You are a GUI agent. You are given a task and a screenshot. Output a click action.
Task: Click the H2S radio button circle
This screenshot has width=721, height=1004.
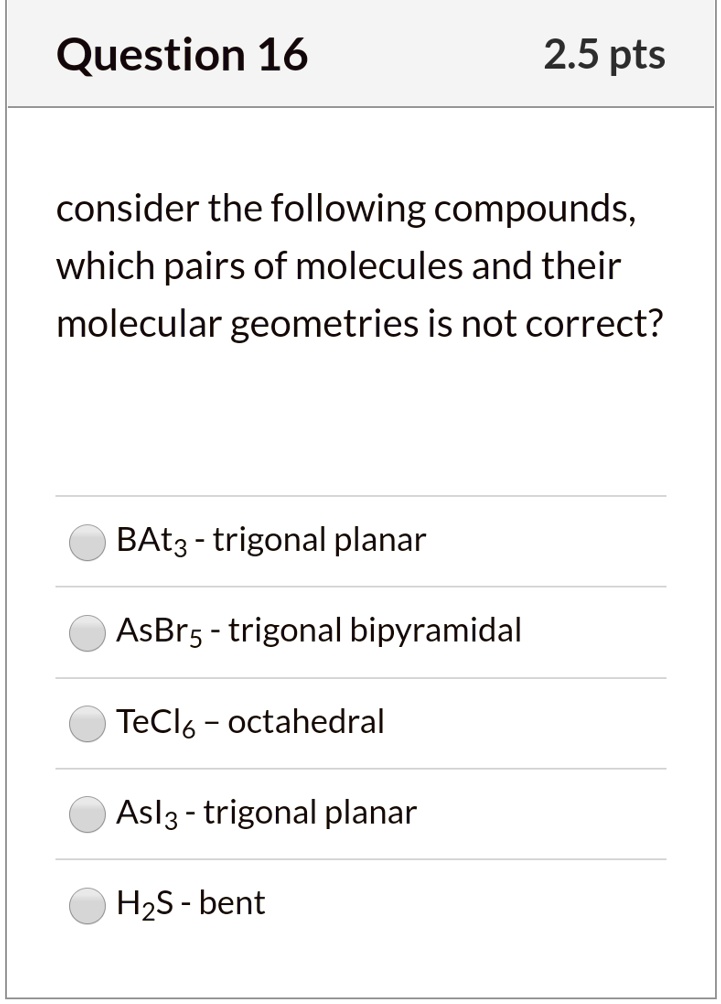pos(86,903)
